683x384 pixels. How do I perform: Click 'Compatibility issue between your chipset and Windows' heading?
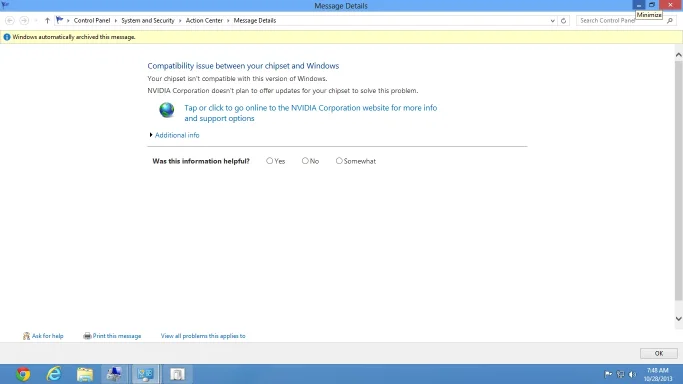[243, 66]
